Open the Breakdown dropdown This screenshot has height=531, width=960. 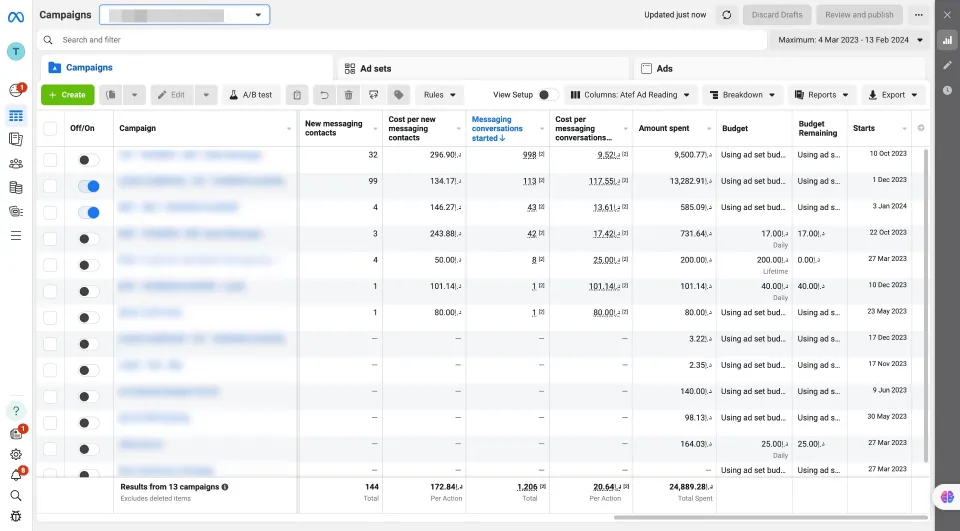click(x=742, y=95)
